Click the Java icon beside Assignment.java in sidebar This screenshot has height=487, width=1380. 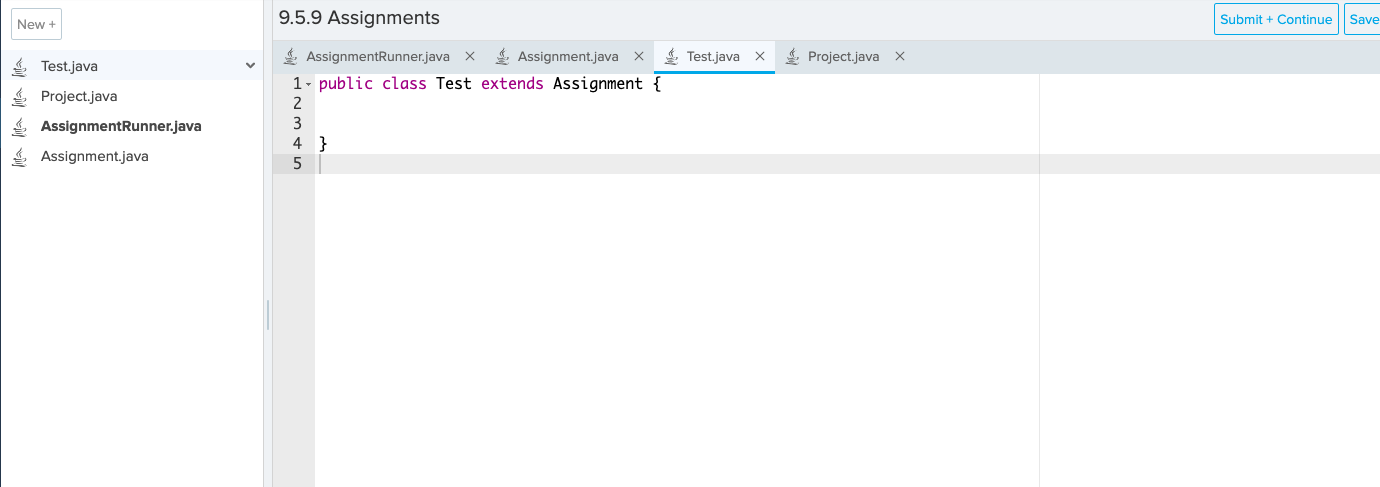click(19, 156)
